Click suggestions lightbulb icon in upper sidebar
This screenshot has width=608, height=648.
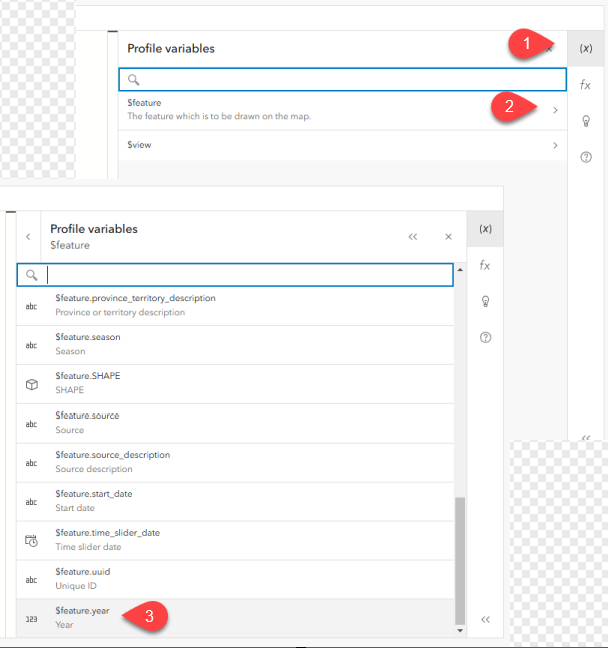pyautogui.click(x=586, y=121)
